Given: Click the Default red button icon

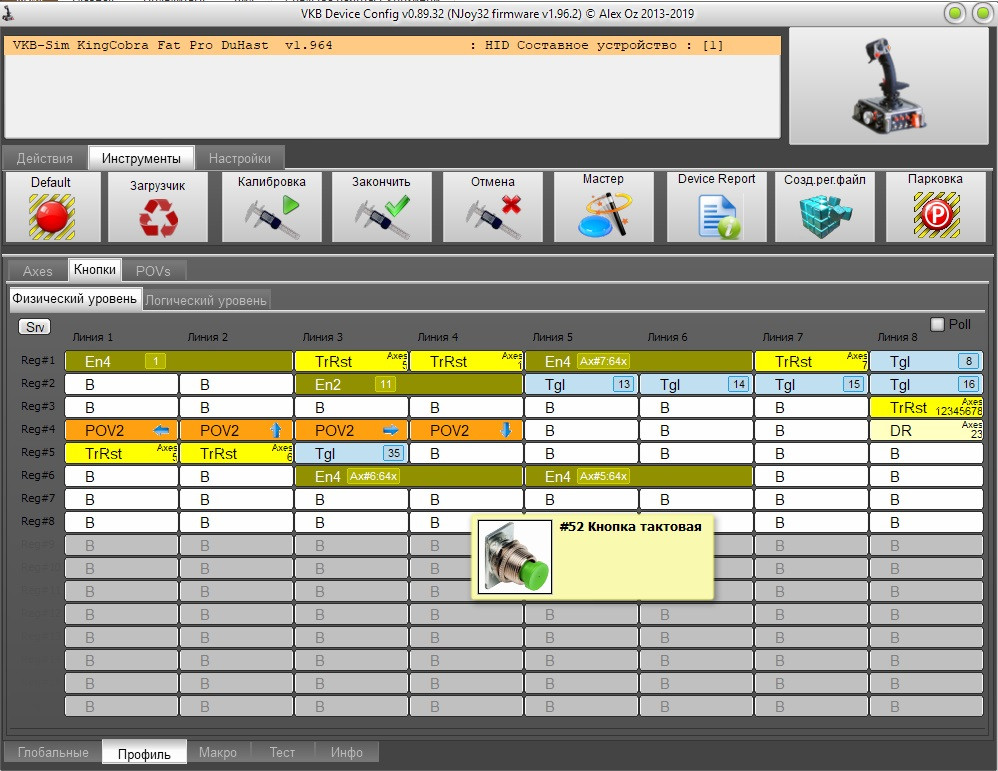Looking at the screenshot, I should click(52, 216).
